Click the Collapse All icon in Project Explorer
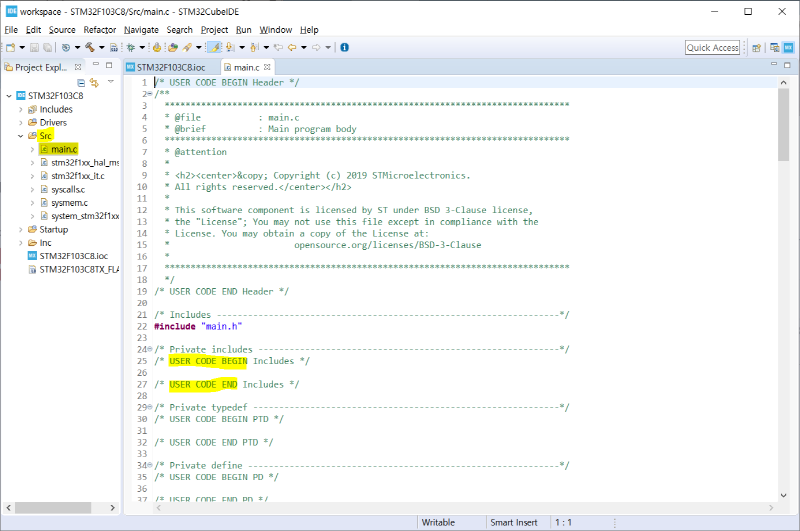This screenshot has height=531, width=800. [x=82, y=82]
